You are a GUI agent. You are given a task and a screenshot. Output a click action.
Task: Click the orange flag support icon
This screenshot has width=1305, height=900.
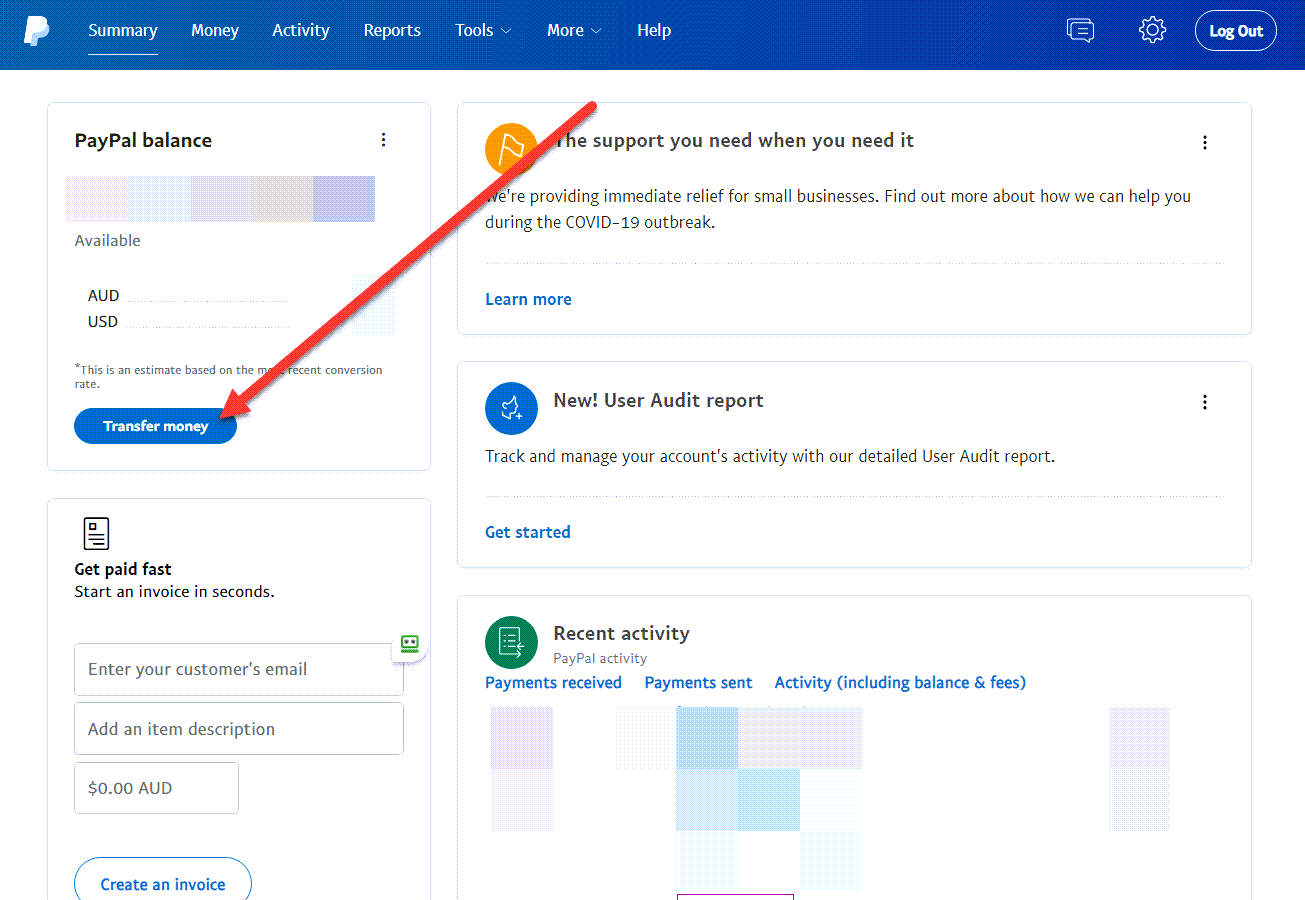[511, 149]
